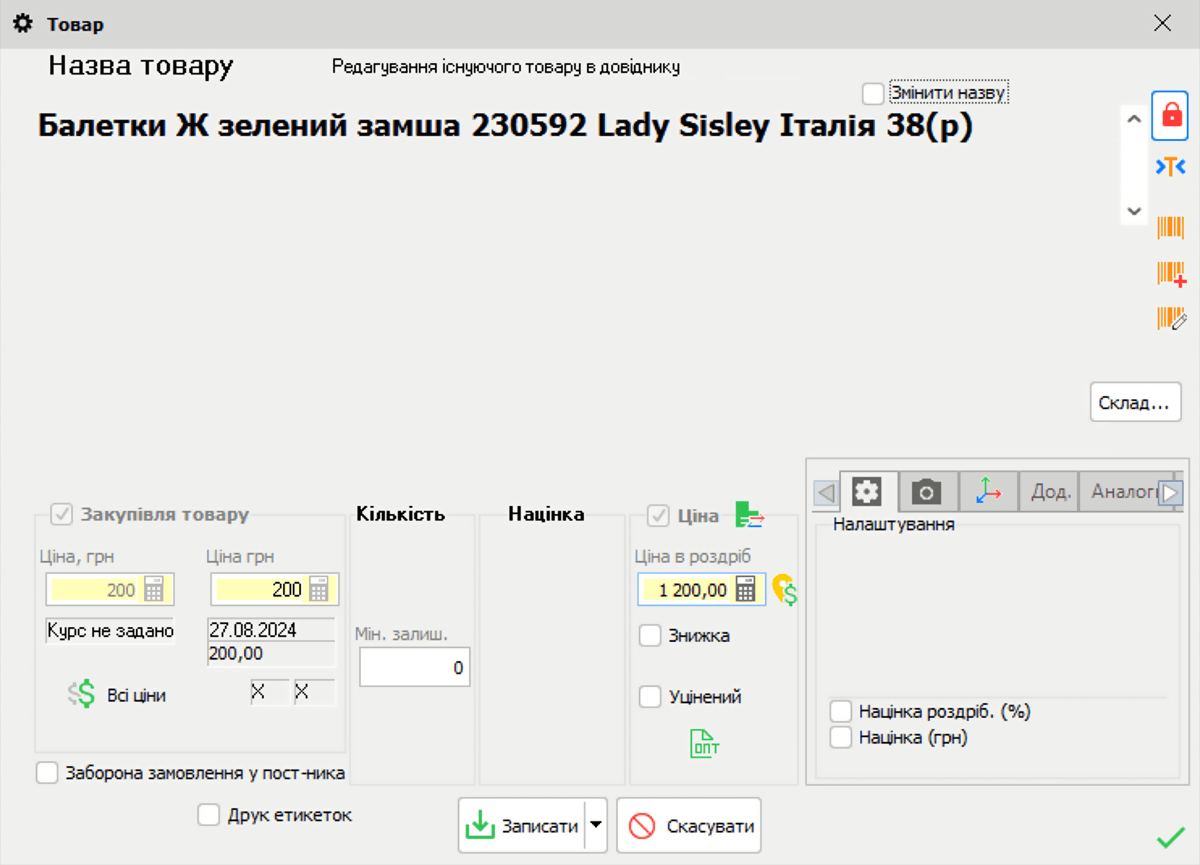The height and width of the screenshot is (865, 1200).
Task: Check the Друк етикеток option
Action: pyautogui.click(x=209, y=816)
